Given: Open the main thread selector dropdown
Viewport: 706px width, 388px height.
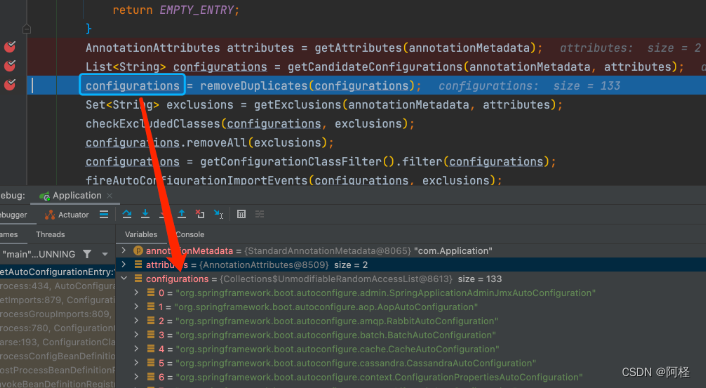Looking at the screenshot, I should 105,254.
